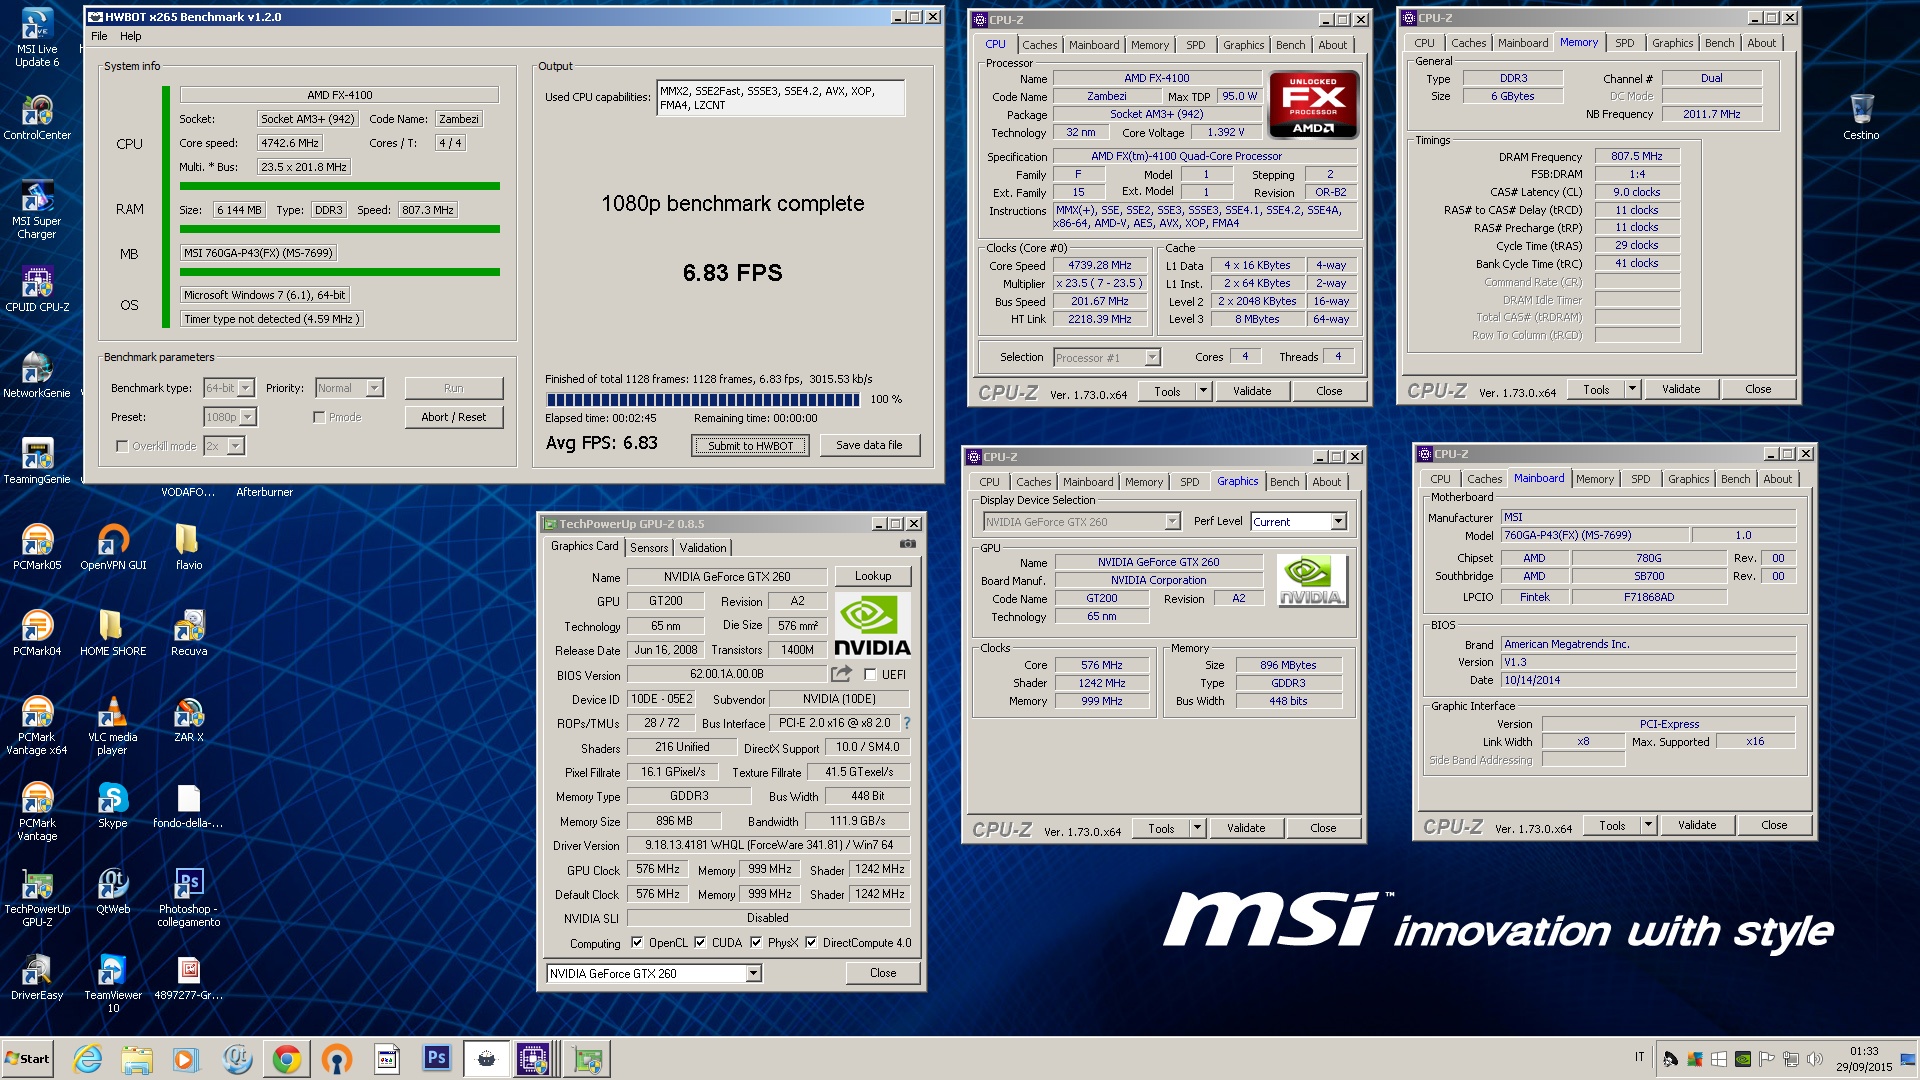Open Windows Explorer folder on taskbar
This screenshot has width=1920, height=1080.
pyautogui.click(x=137, y=1059)
